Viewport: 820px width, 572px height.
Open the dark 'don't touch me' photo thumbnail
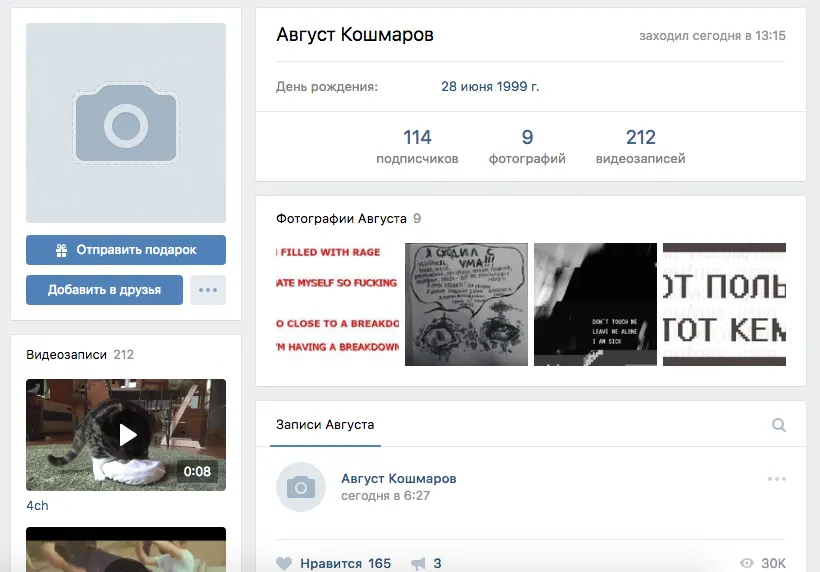point(595,304)
